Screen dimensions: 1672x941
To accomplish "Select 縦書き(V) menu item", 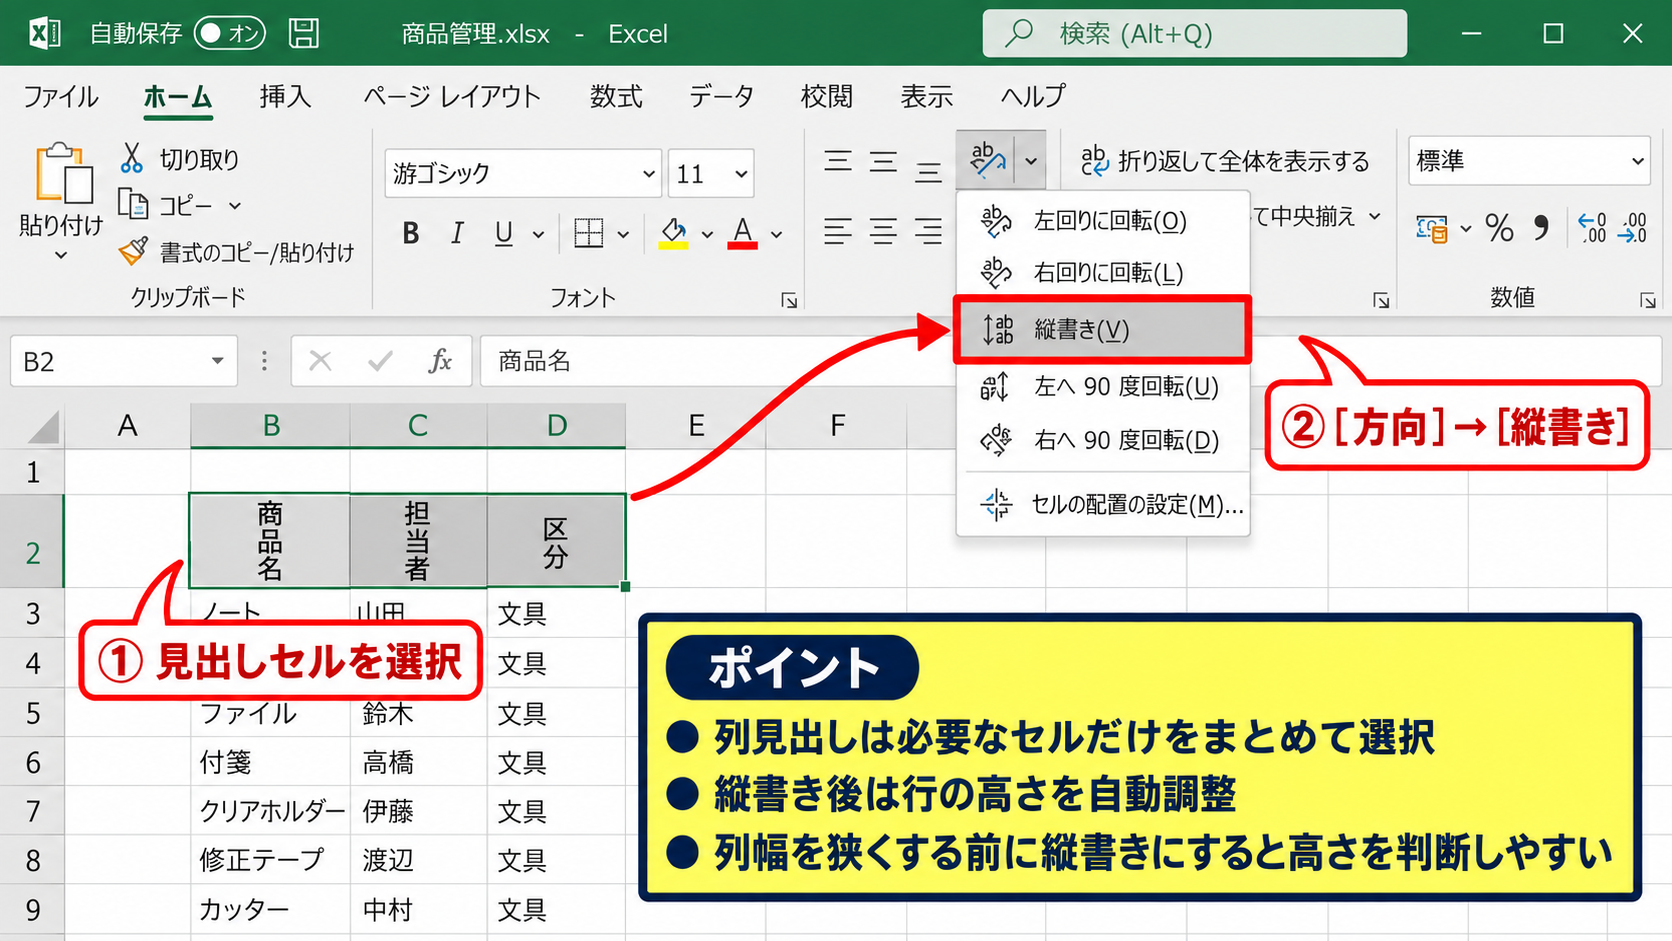I will (x=1102, y=329).
